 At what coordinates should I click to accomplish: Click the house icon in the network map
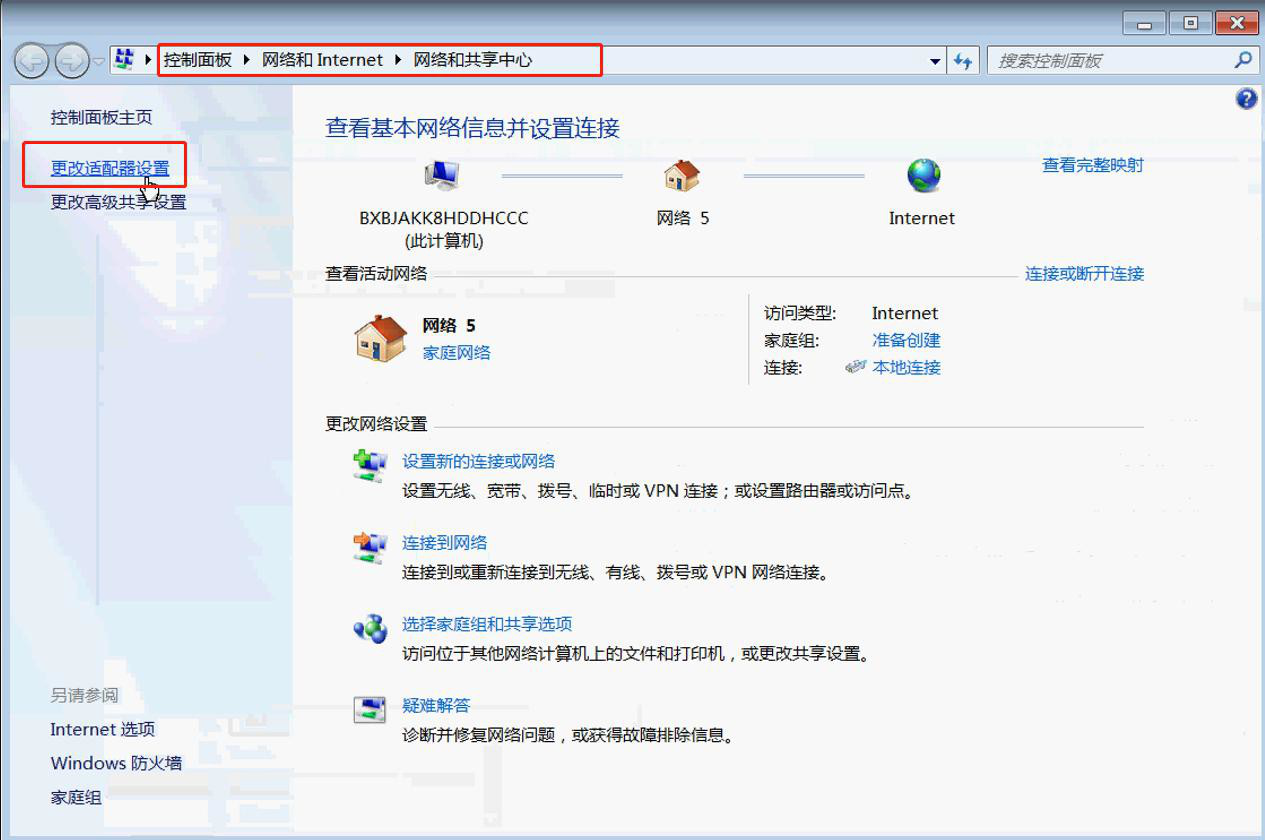683,178
